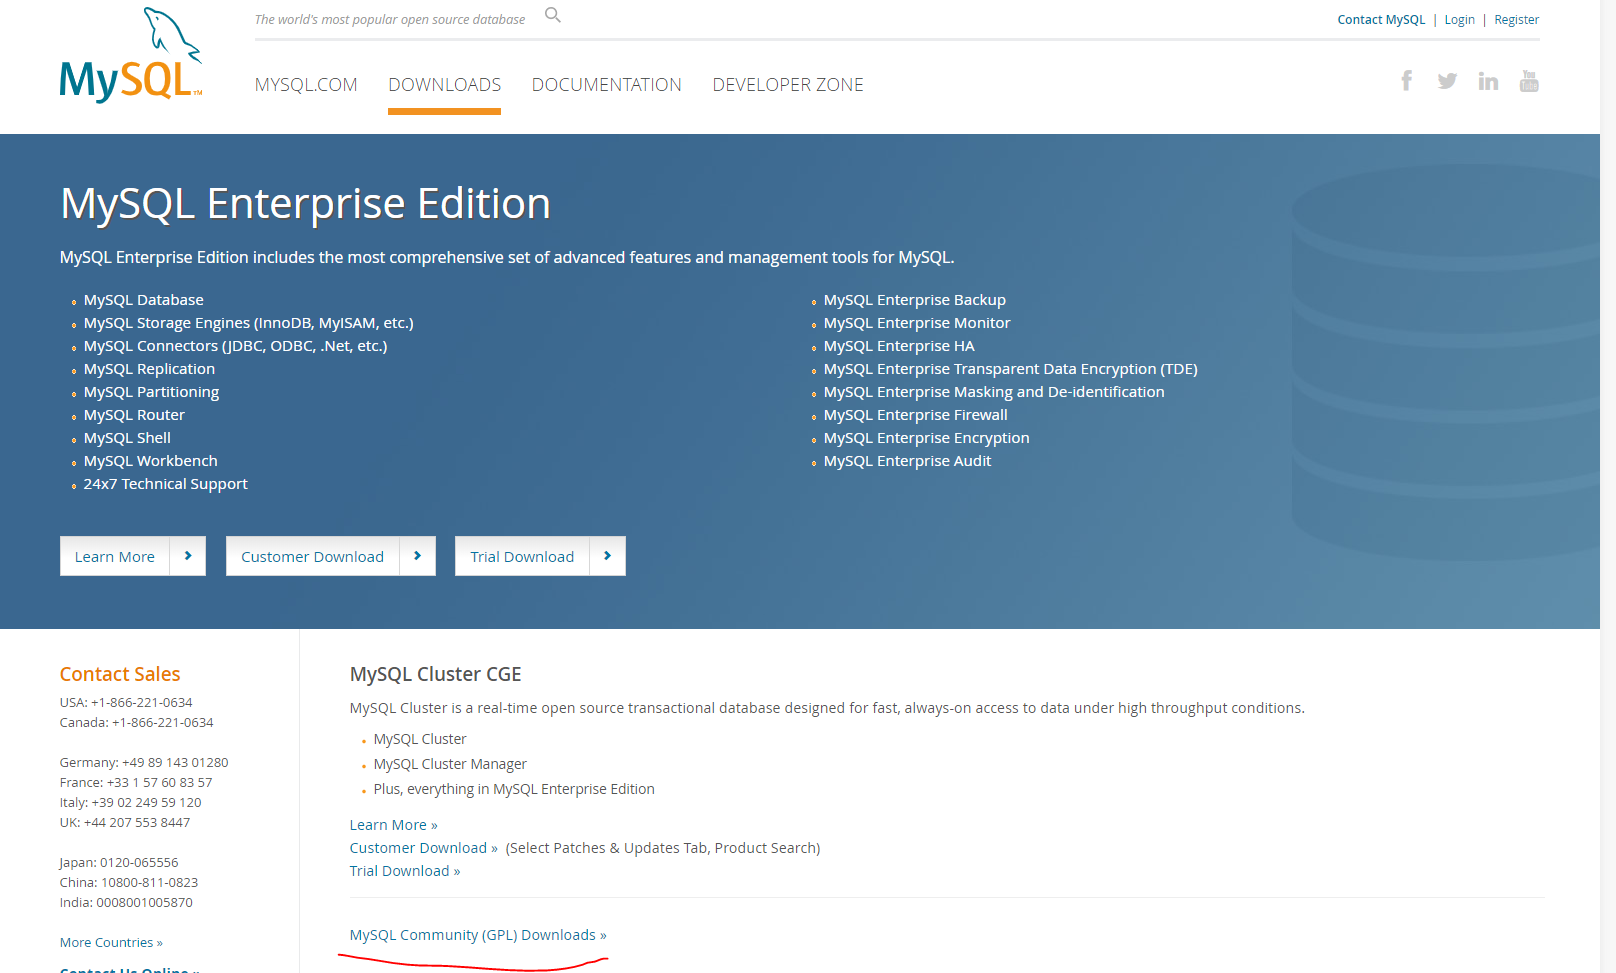This screenshot has width=1616, height=973.
Task: Click the Contact MySQL link
Action: [x=1381, y=20]
